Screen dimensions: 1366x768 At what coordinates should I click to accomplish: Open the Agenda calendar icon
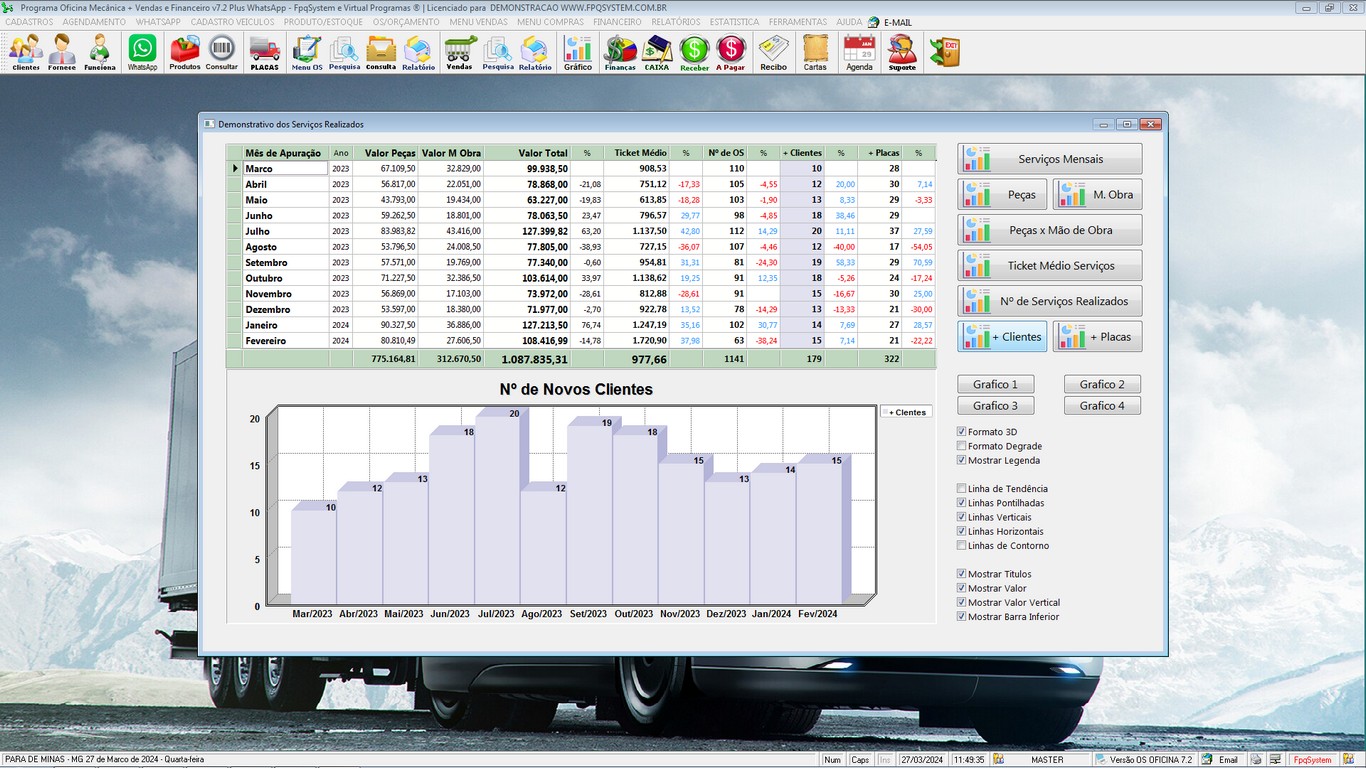click(859, 51)
